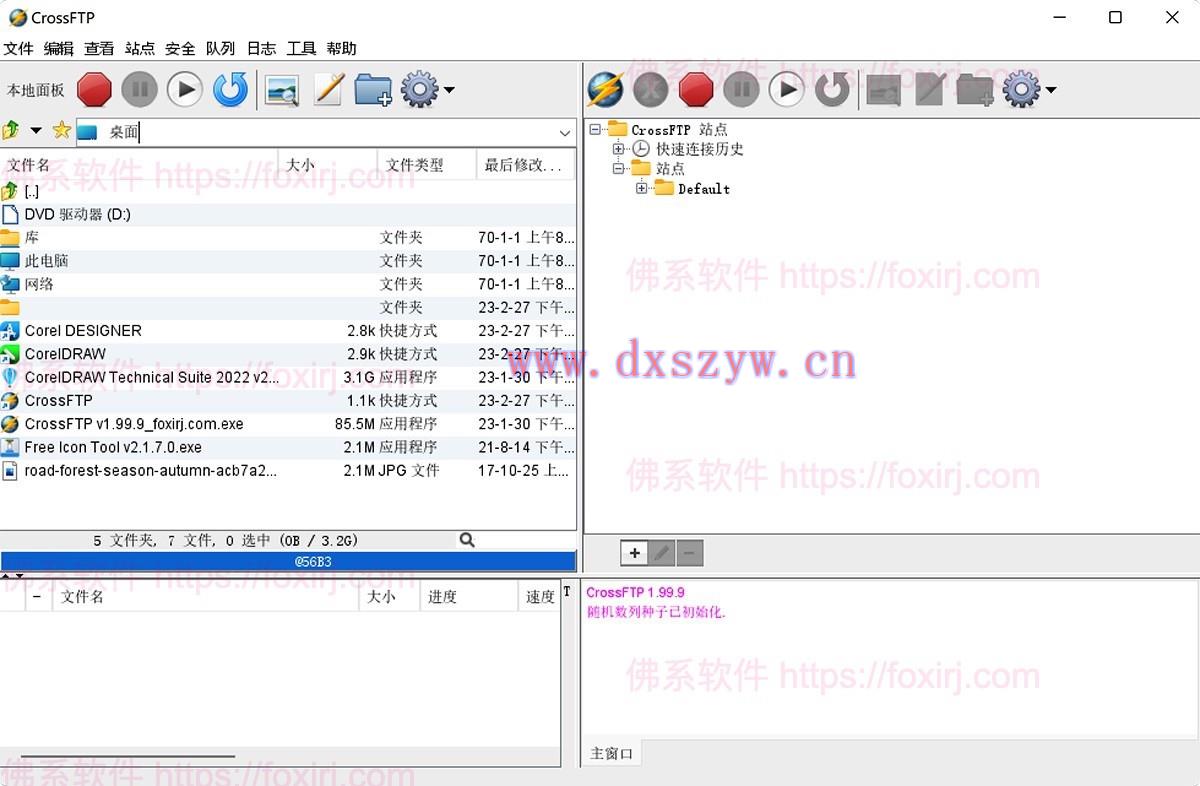This screenshot has height=786, width=1200.
Task: Click the grey pause button in remote toolbar
Action: coord(741,90)
